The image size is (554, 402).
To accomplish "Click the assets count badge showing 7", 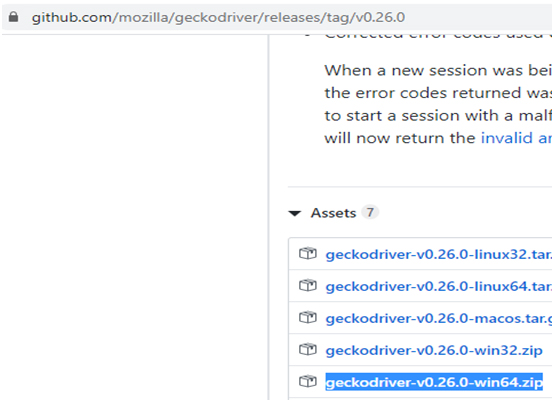I will coord(370,212).
